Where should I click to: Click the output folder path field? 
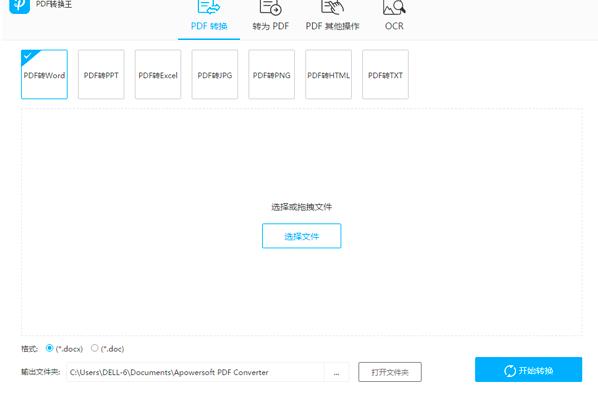(x=195, y=373)
